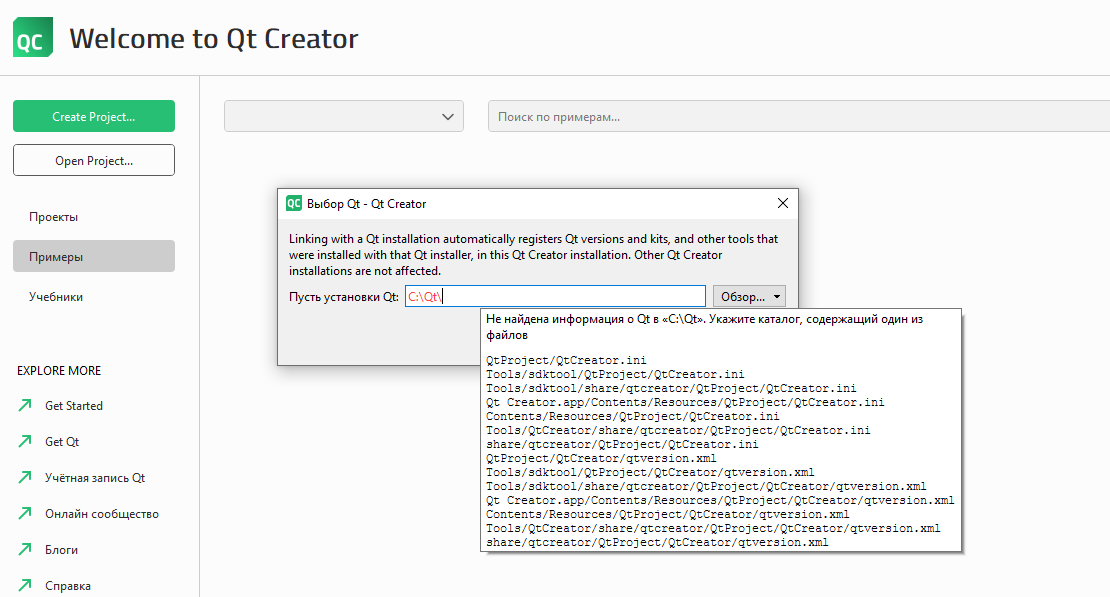Open the Get Qt link
1110x597 pixels.
[62, 442]
